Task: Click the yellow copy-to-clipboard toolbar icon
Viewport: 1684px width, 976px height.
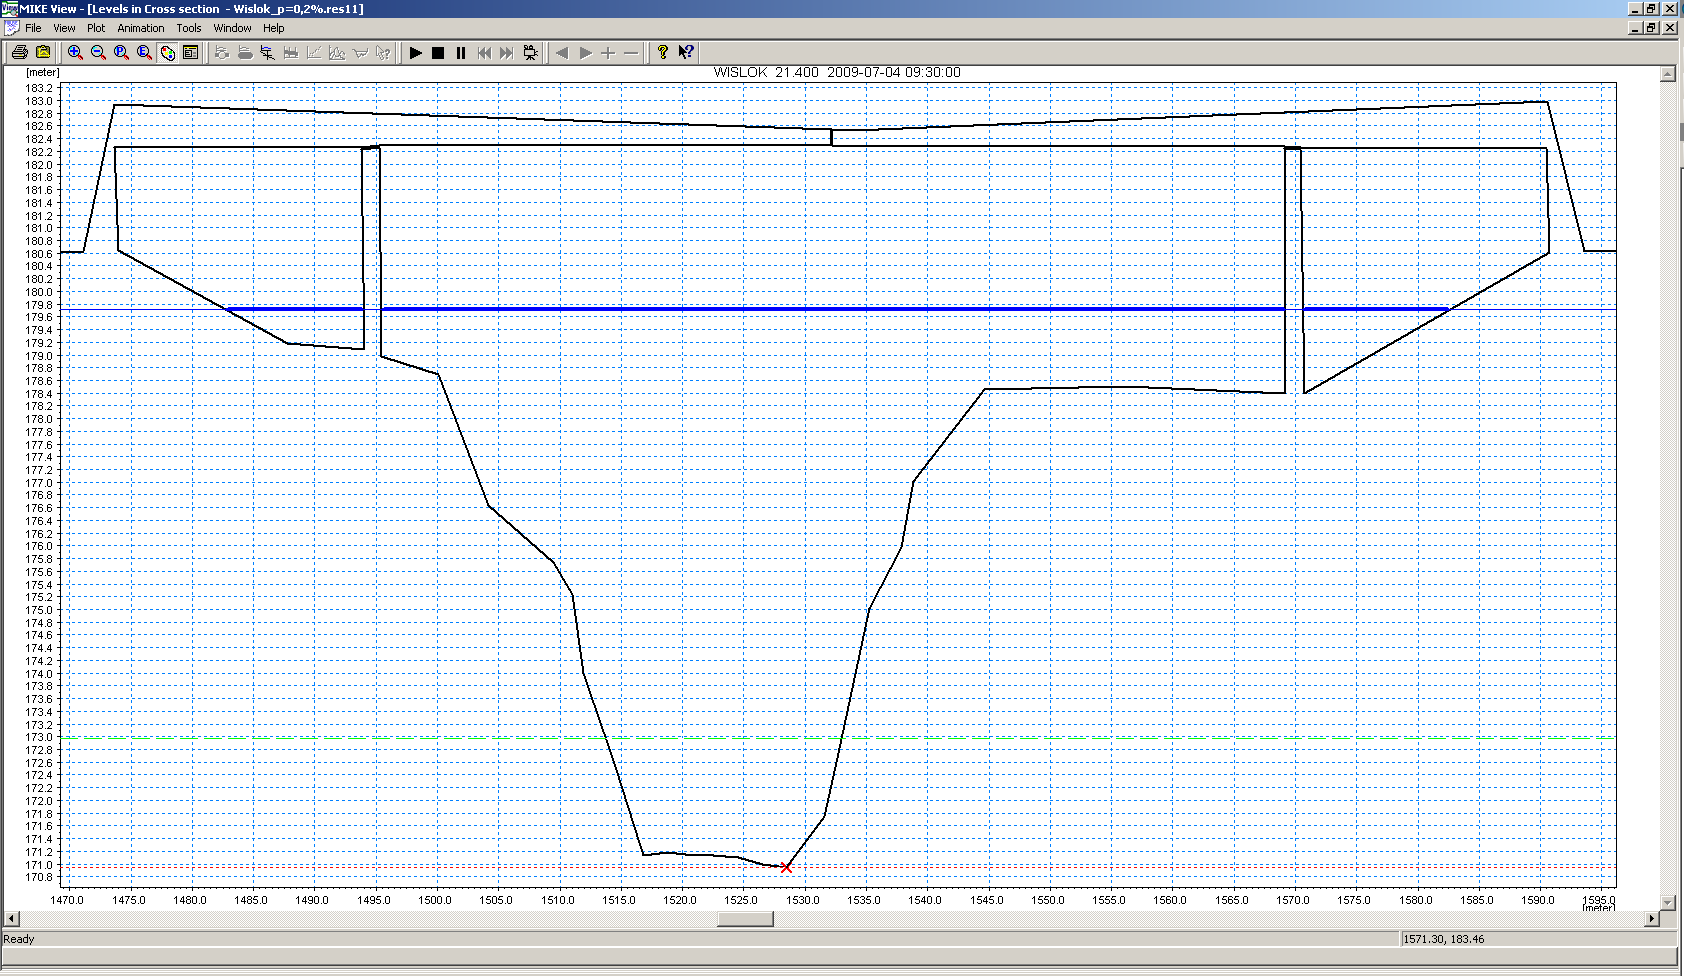Action: click(x=43, y=52)
